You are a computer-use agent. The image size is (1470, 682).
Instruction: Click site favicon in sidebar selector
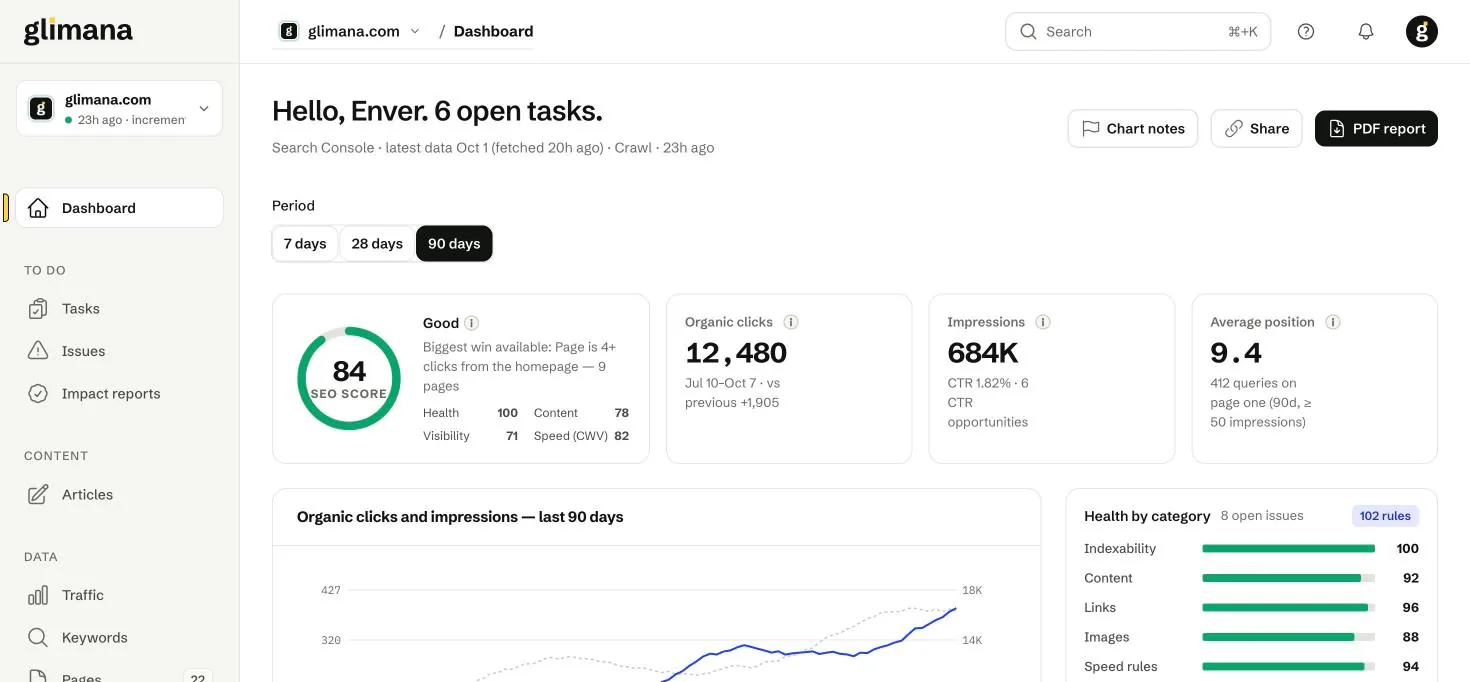point(41,108)
